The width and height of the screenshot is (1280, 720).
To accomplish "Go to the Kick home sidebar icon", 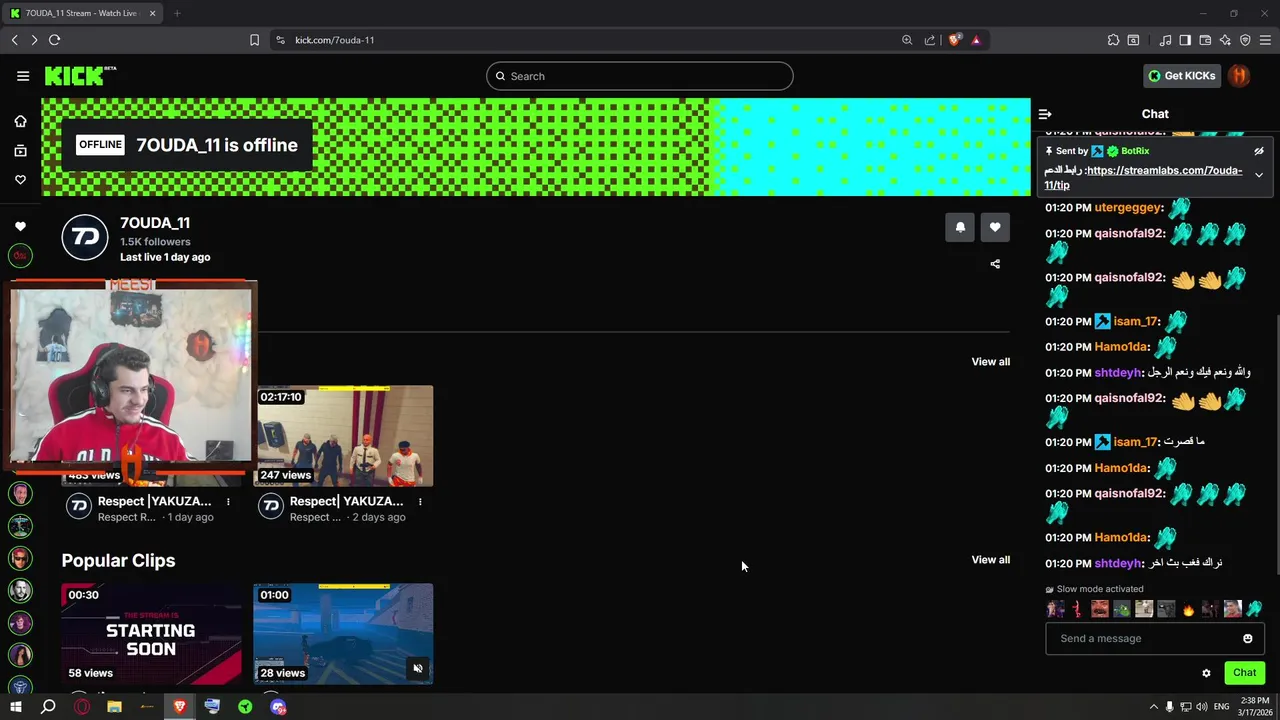I will [20, 121].
